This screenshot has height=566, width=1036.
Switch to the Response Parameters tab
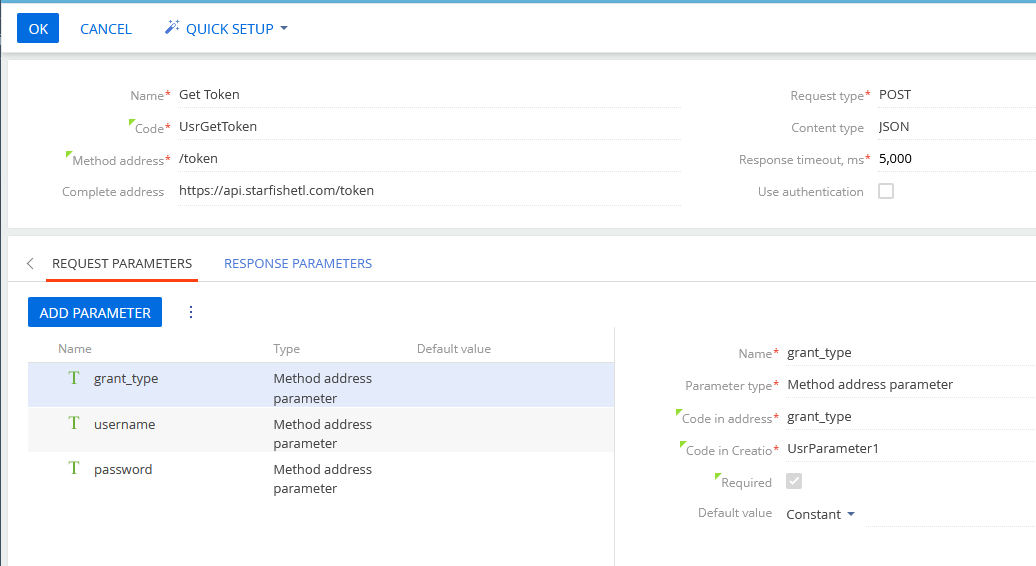click(x=298, y=264)
